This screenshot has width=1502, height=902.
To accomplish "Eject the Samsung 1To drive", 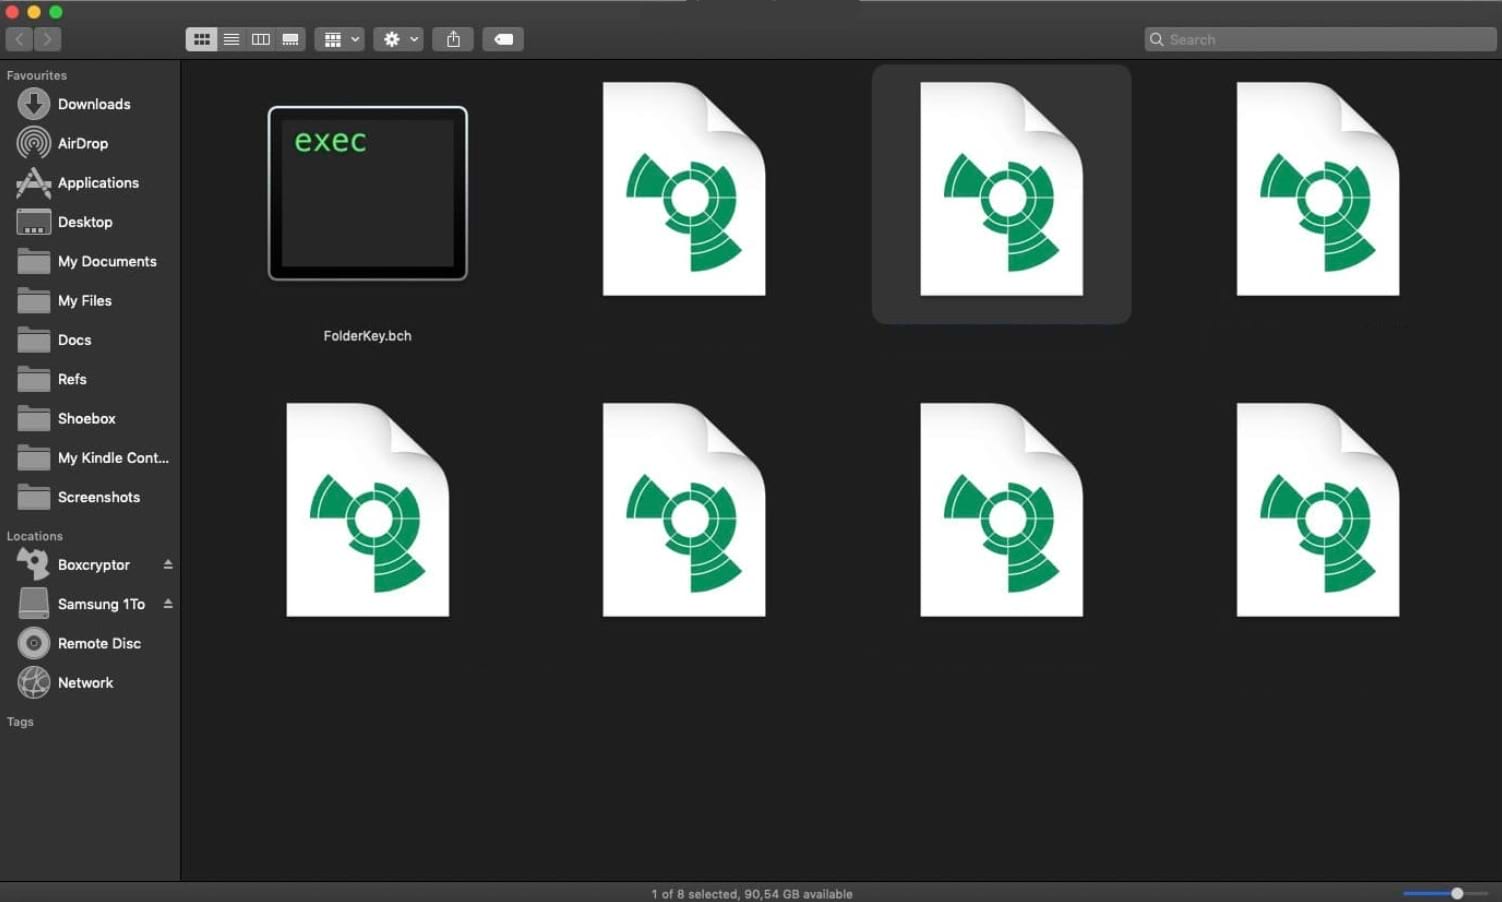I will point(168,604).
